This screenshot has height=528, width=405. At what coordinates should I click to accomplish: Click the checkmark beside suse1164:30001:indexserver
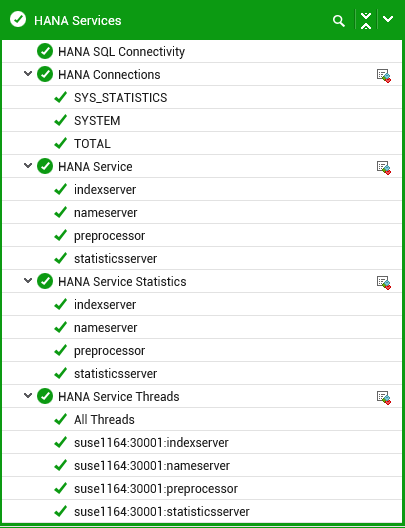point(61,442)
